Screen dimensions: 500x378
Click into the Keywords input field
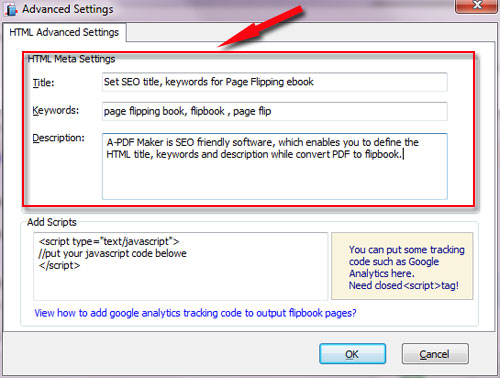pos(275,111)
